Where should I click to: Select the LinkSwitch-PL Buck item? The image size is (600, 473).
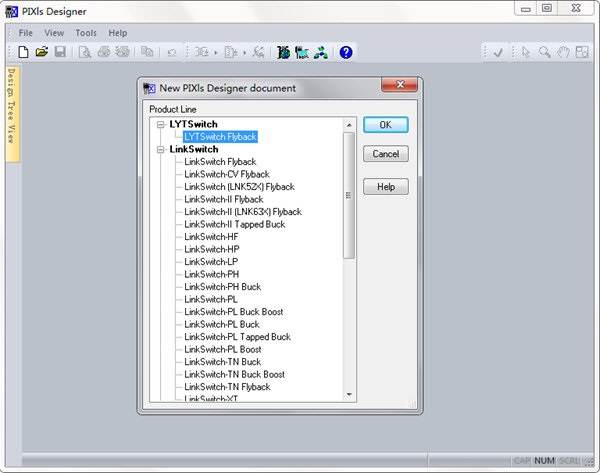point(222,324)
